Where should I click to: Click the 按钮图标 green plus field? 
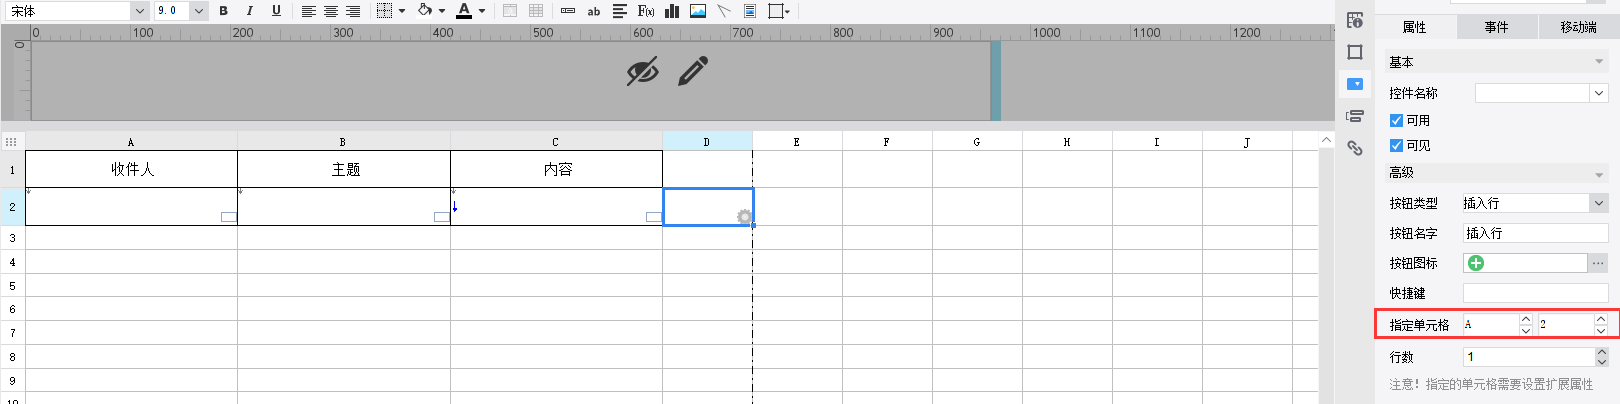pyautogui.click(x=1525, y=263)
